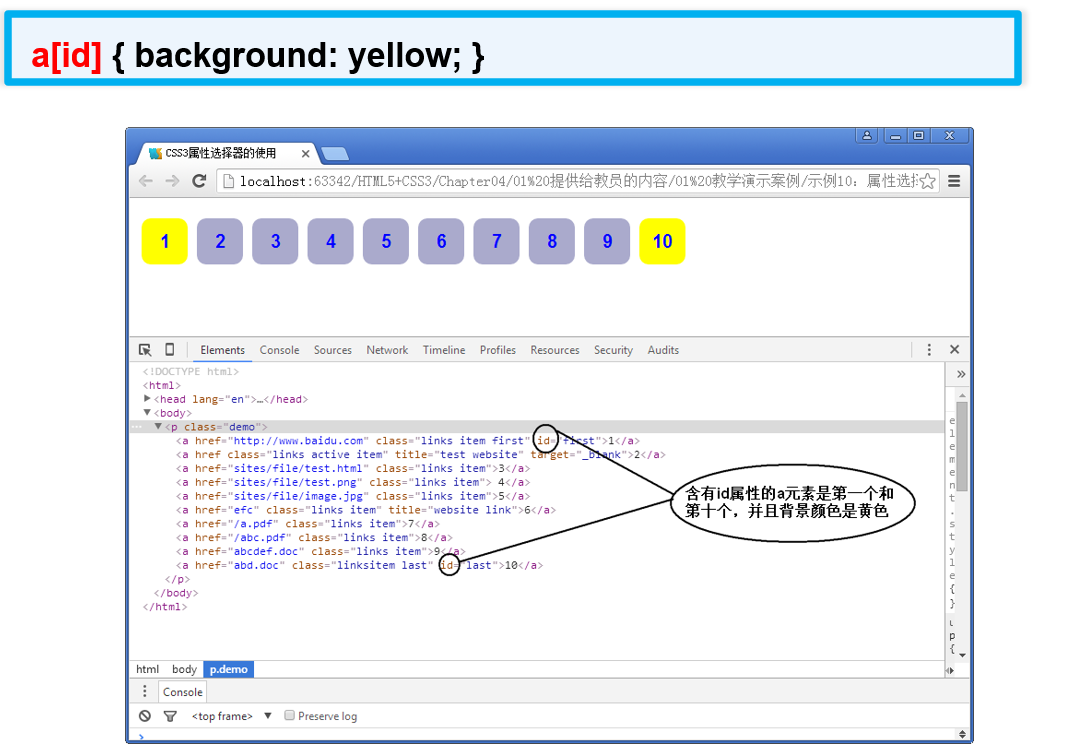
Task: Open the Network tab
Action: 387,350
